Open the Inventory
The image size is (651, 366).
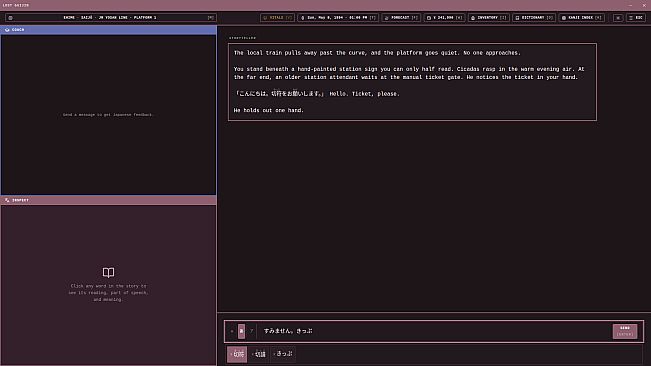tap(489, 18)
